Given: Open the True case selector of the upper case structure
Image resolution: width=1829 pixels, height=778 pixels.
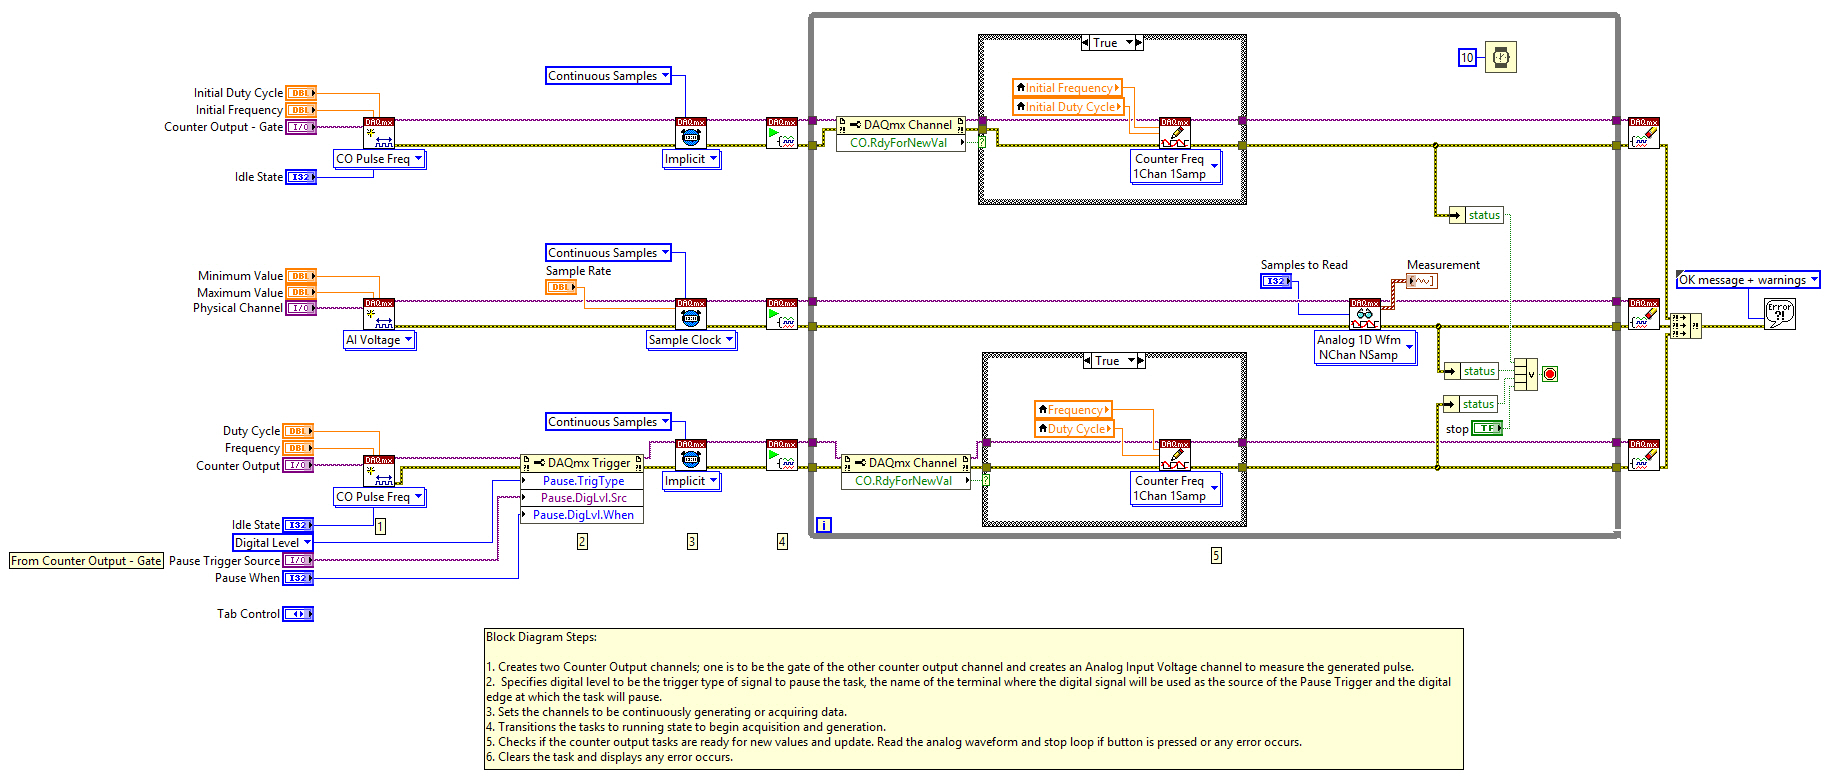Looking at the screenshot, I should coord(1112,43).
